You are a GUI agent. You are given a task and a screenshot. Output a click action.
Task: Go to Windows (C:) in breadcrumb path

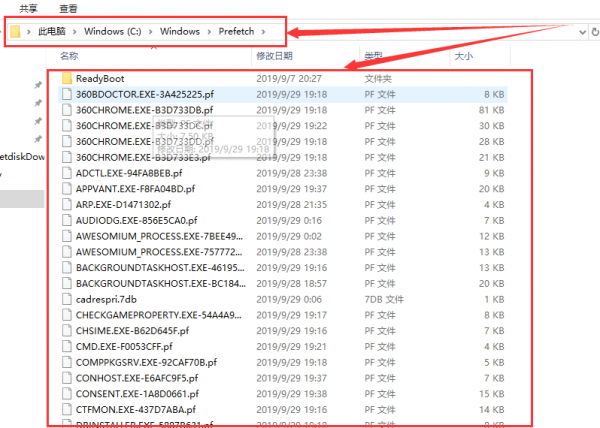tap(112, 31)
